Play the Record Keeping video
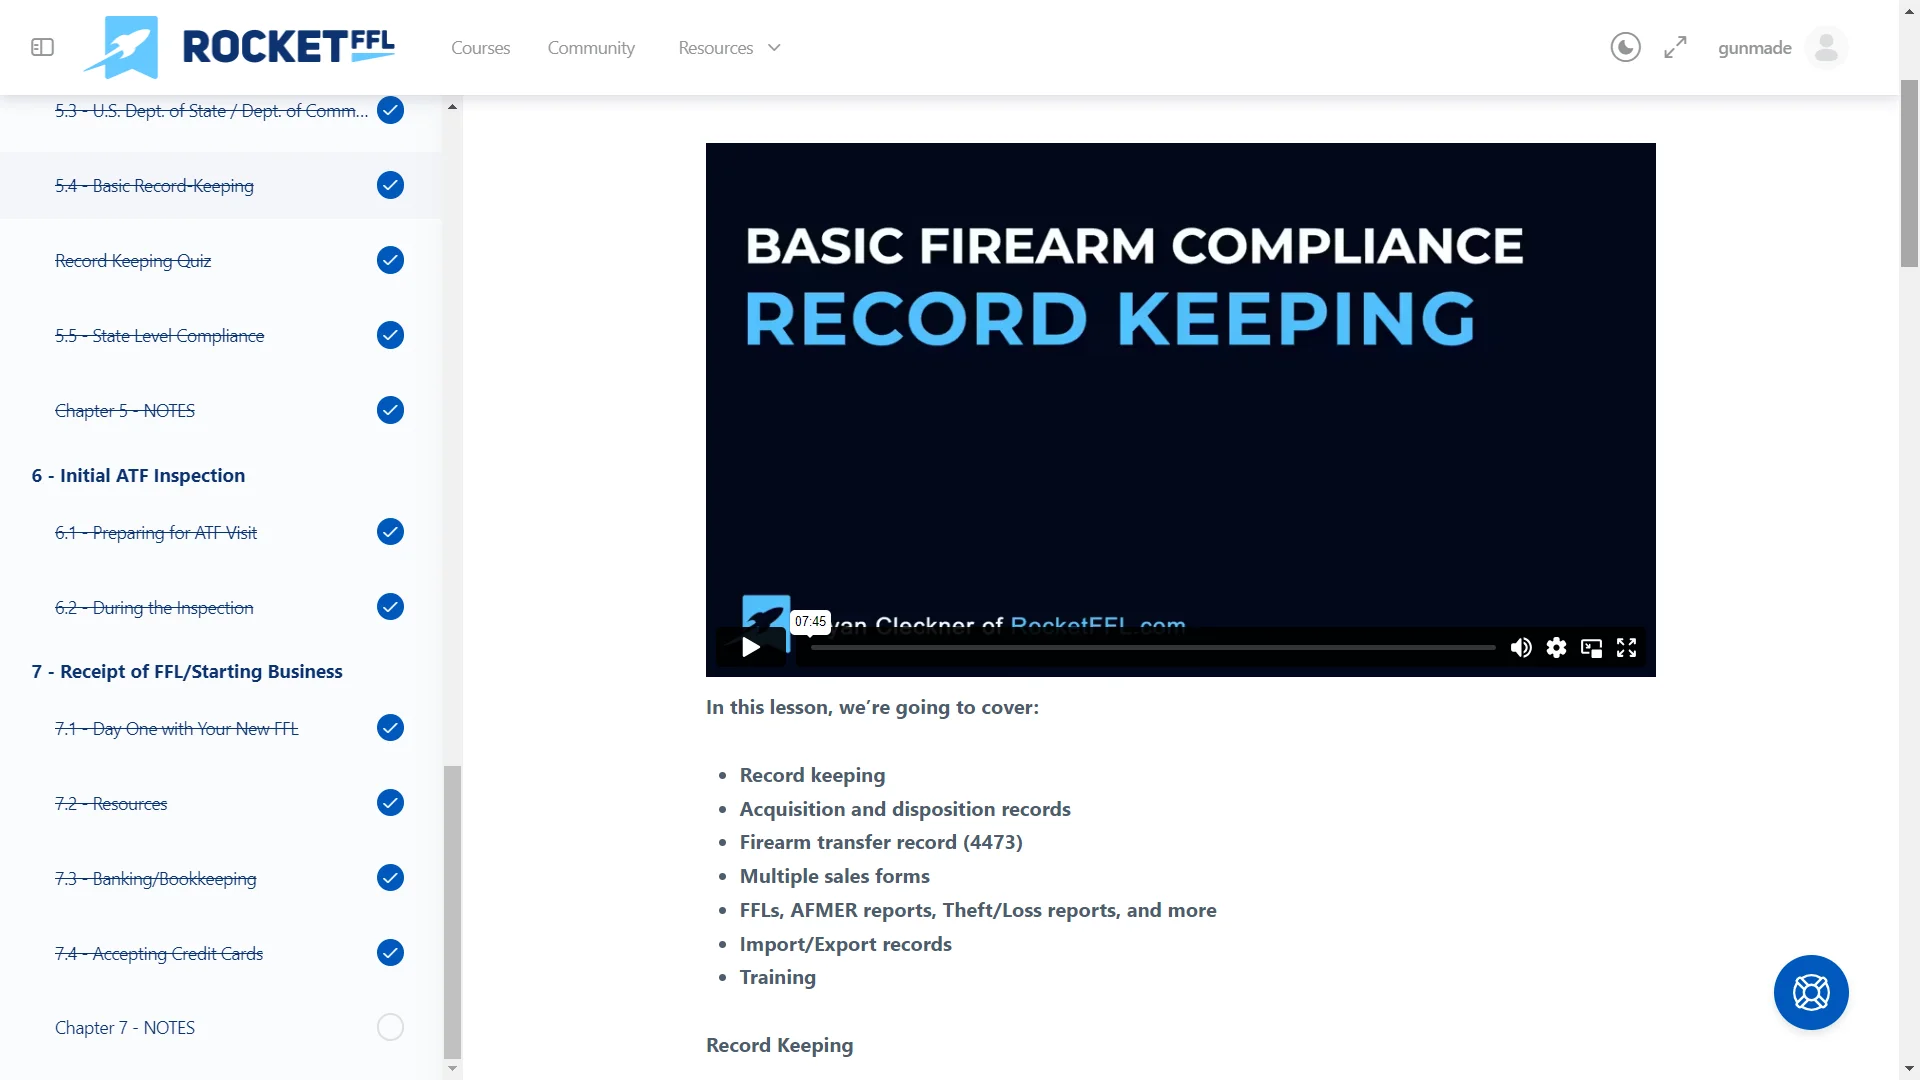 751,648
